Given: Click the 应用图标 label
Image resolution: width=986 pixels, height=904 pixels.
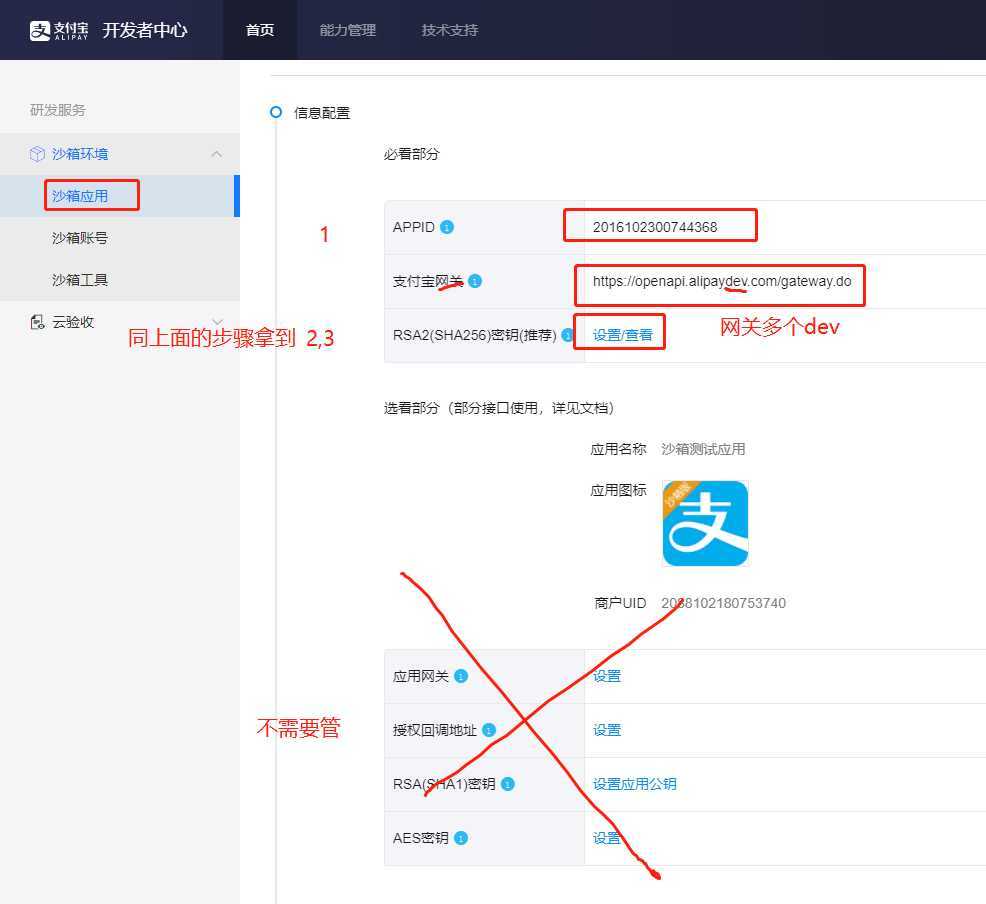Looking at the screenshot, I should [618, 490].
